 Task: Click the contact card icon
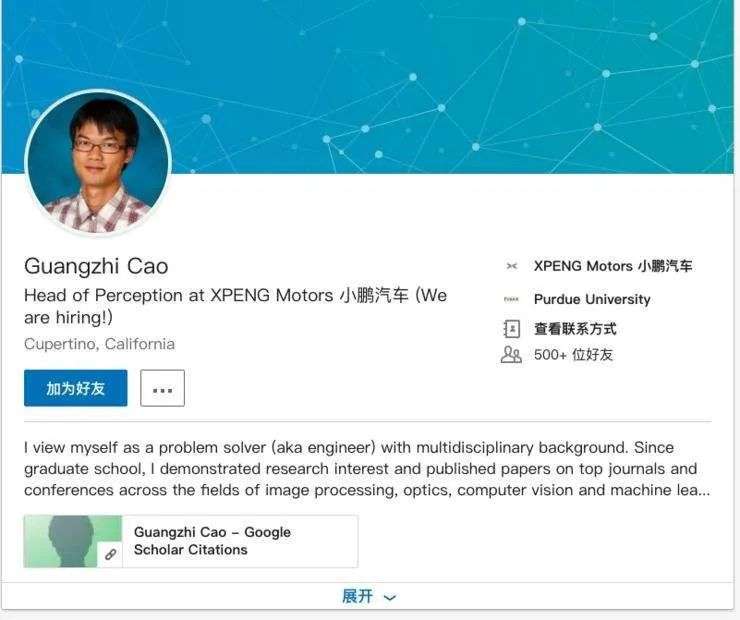click(512, 329)
